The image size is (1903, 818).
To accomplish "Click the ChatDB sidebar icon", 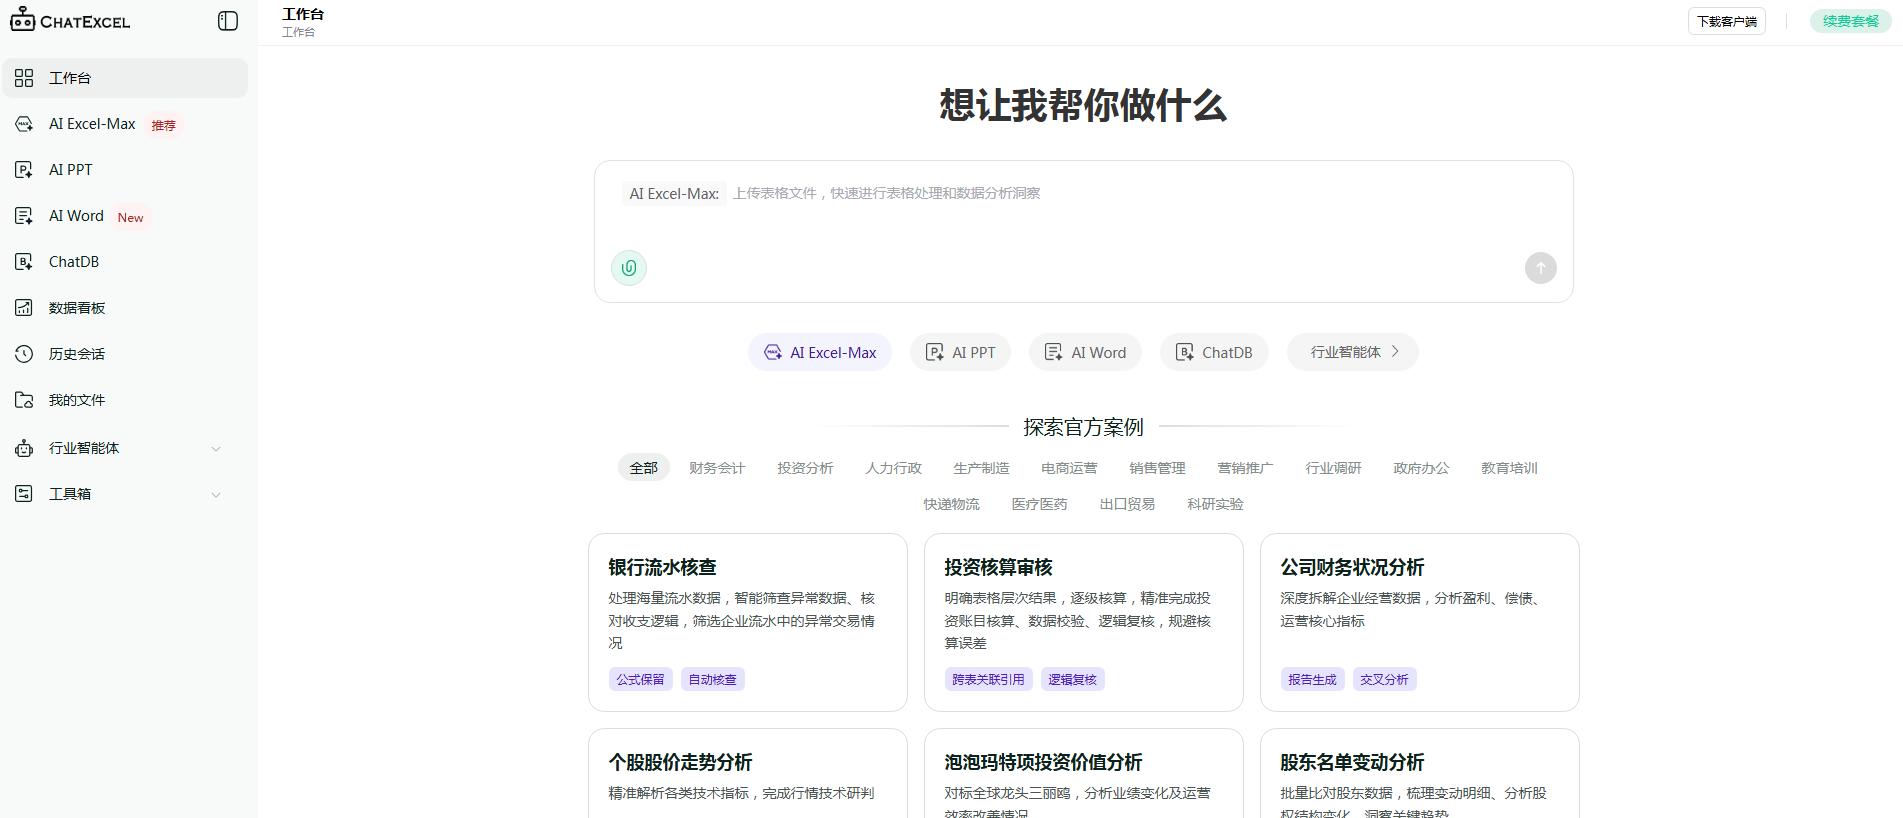I will 24,262.
